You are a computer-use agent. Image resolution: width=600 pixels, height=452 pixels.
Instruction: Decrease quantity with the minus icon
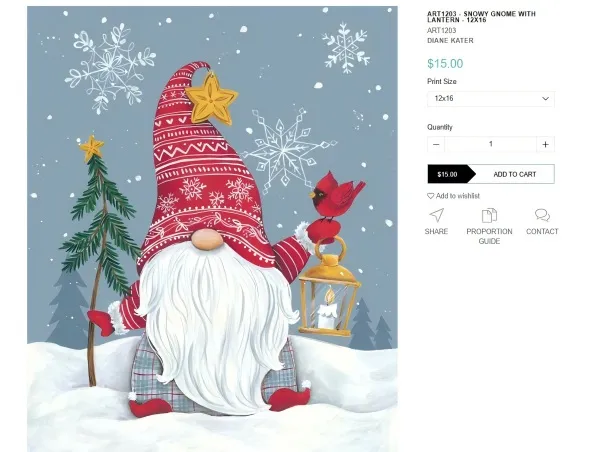tap(436, 144)
